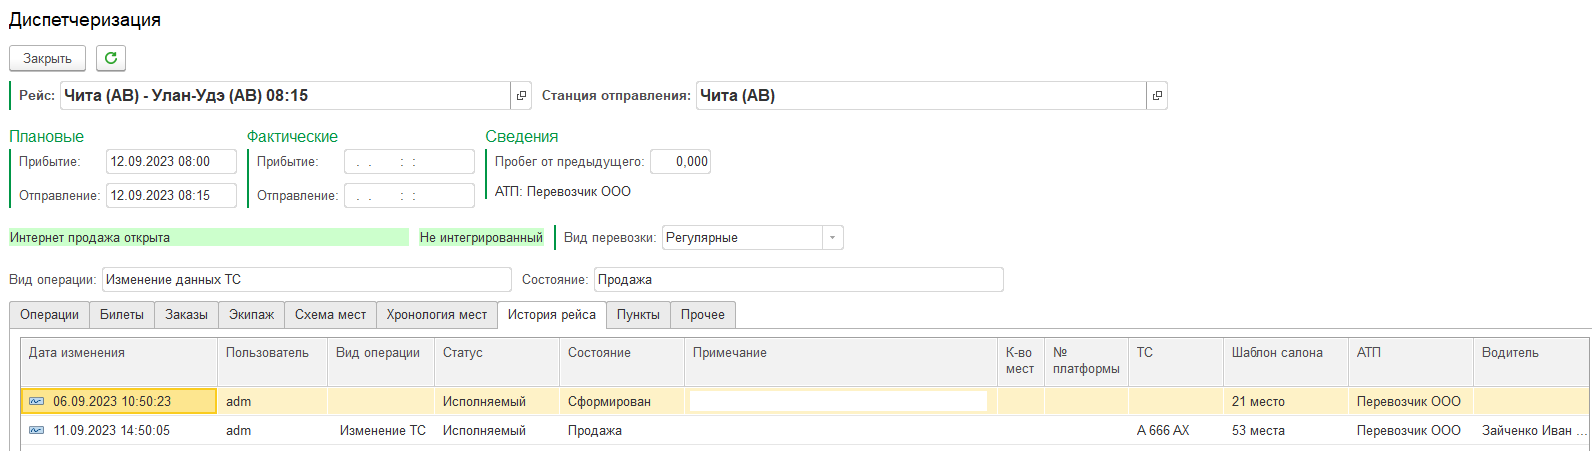The height and width of the screenshot is (451, 1592).
Task: Open the Билеты tab
Action: 122,315
